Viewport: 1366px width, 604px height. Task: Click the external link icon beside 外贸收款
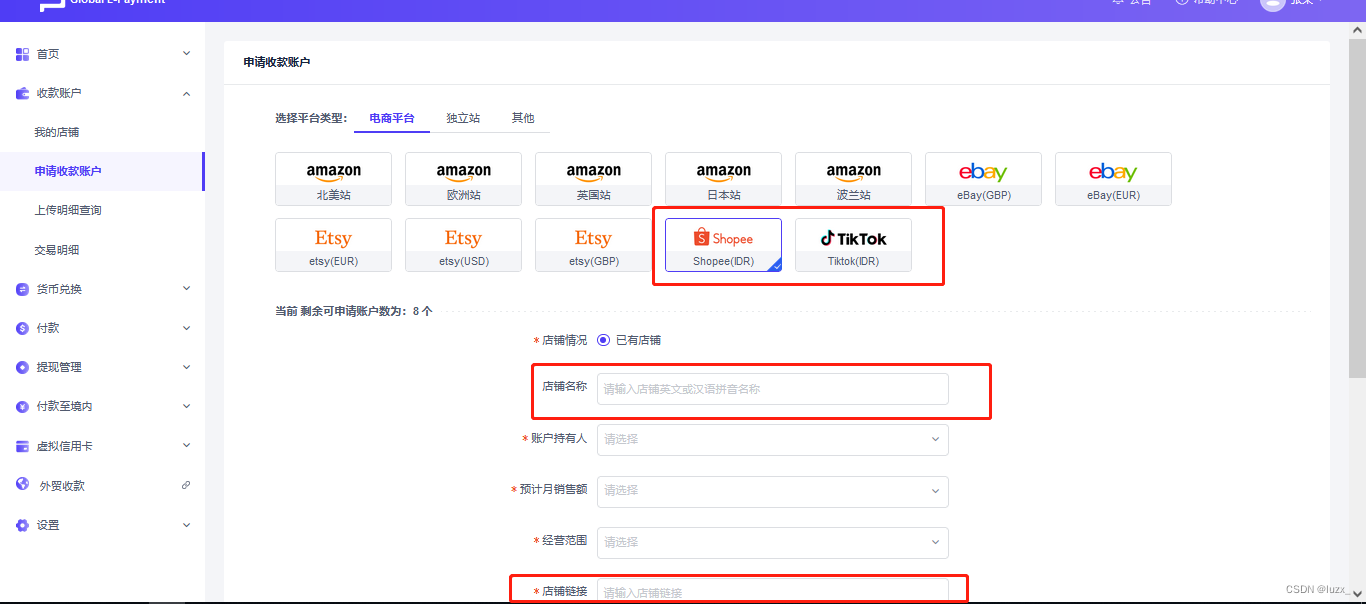[186, 485]
